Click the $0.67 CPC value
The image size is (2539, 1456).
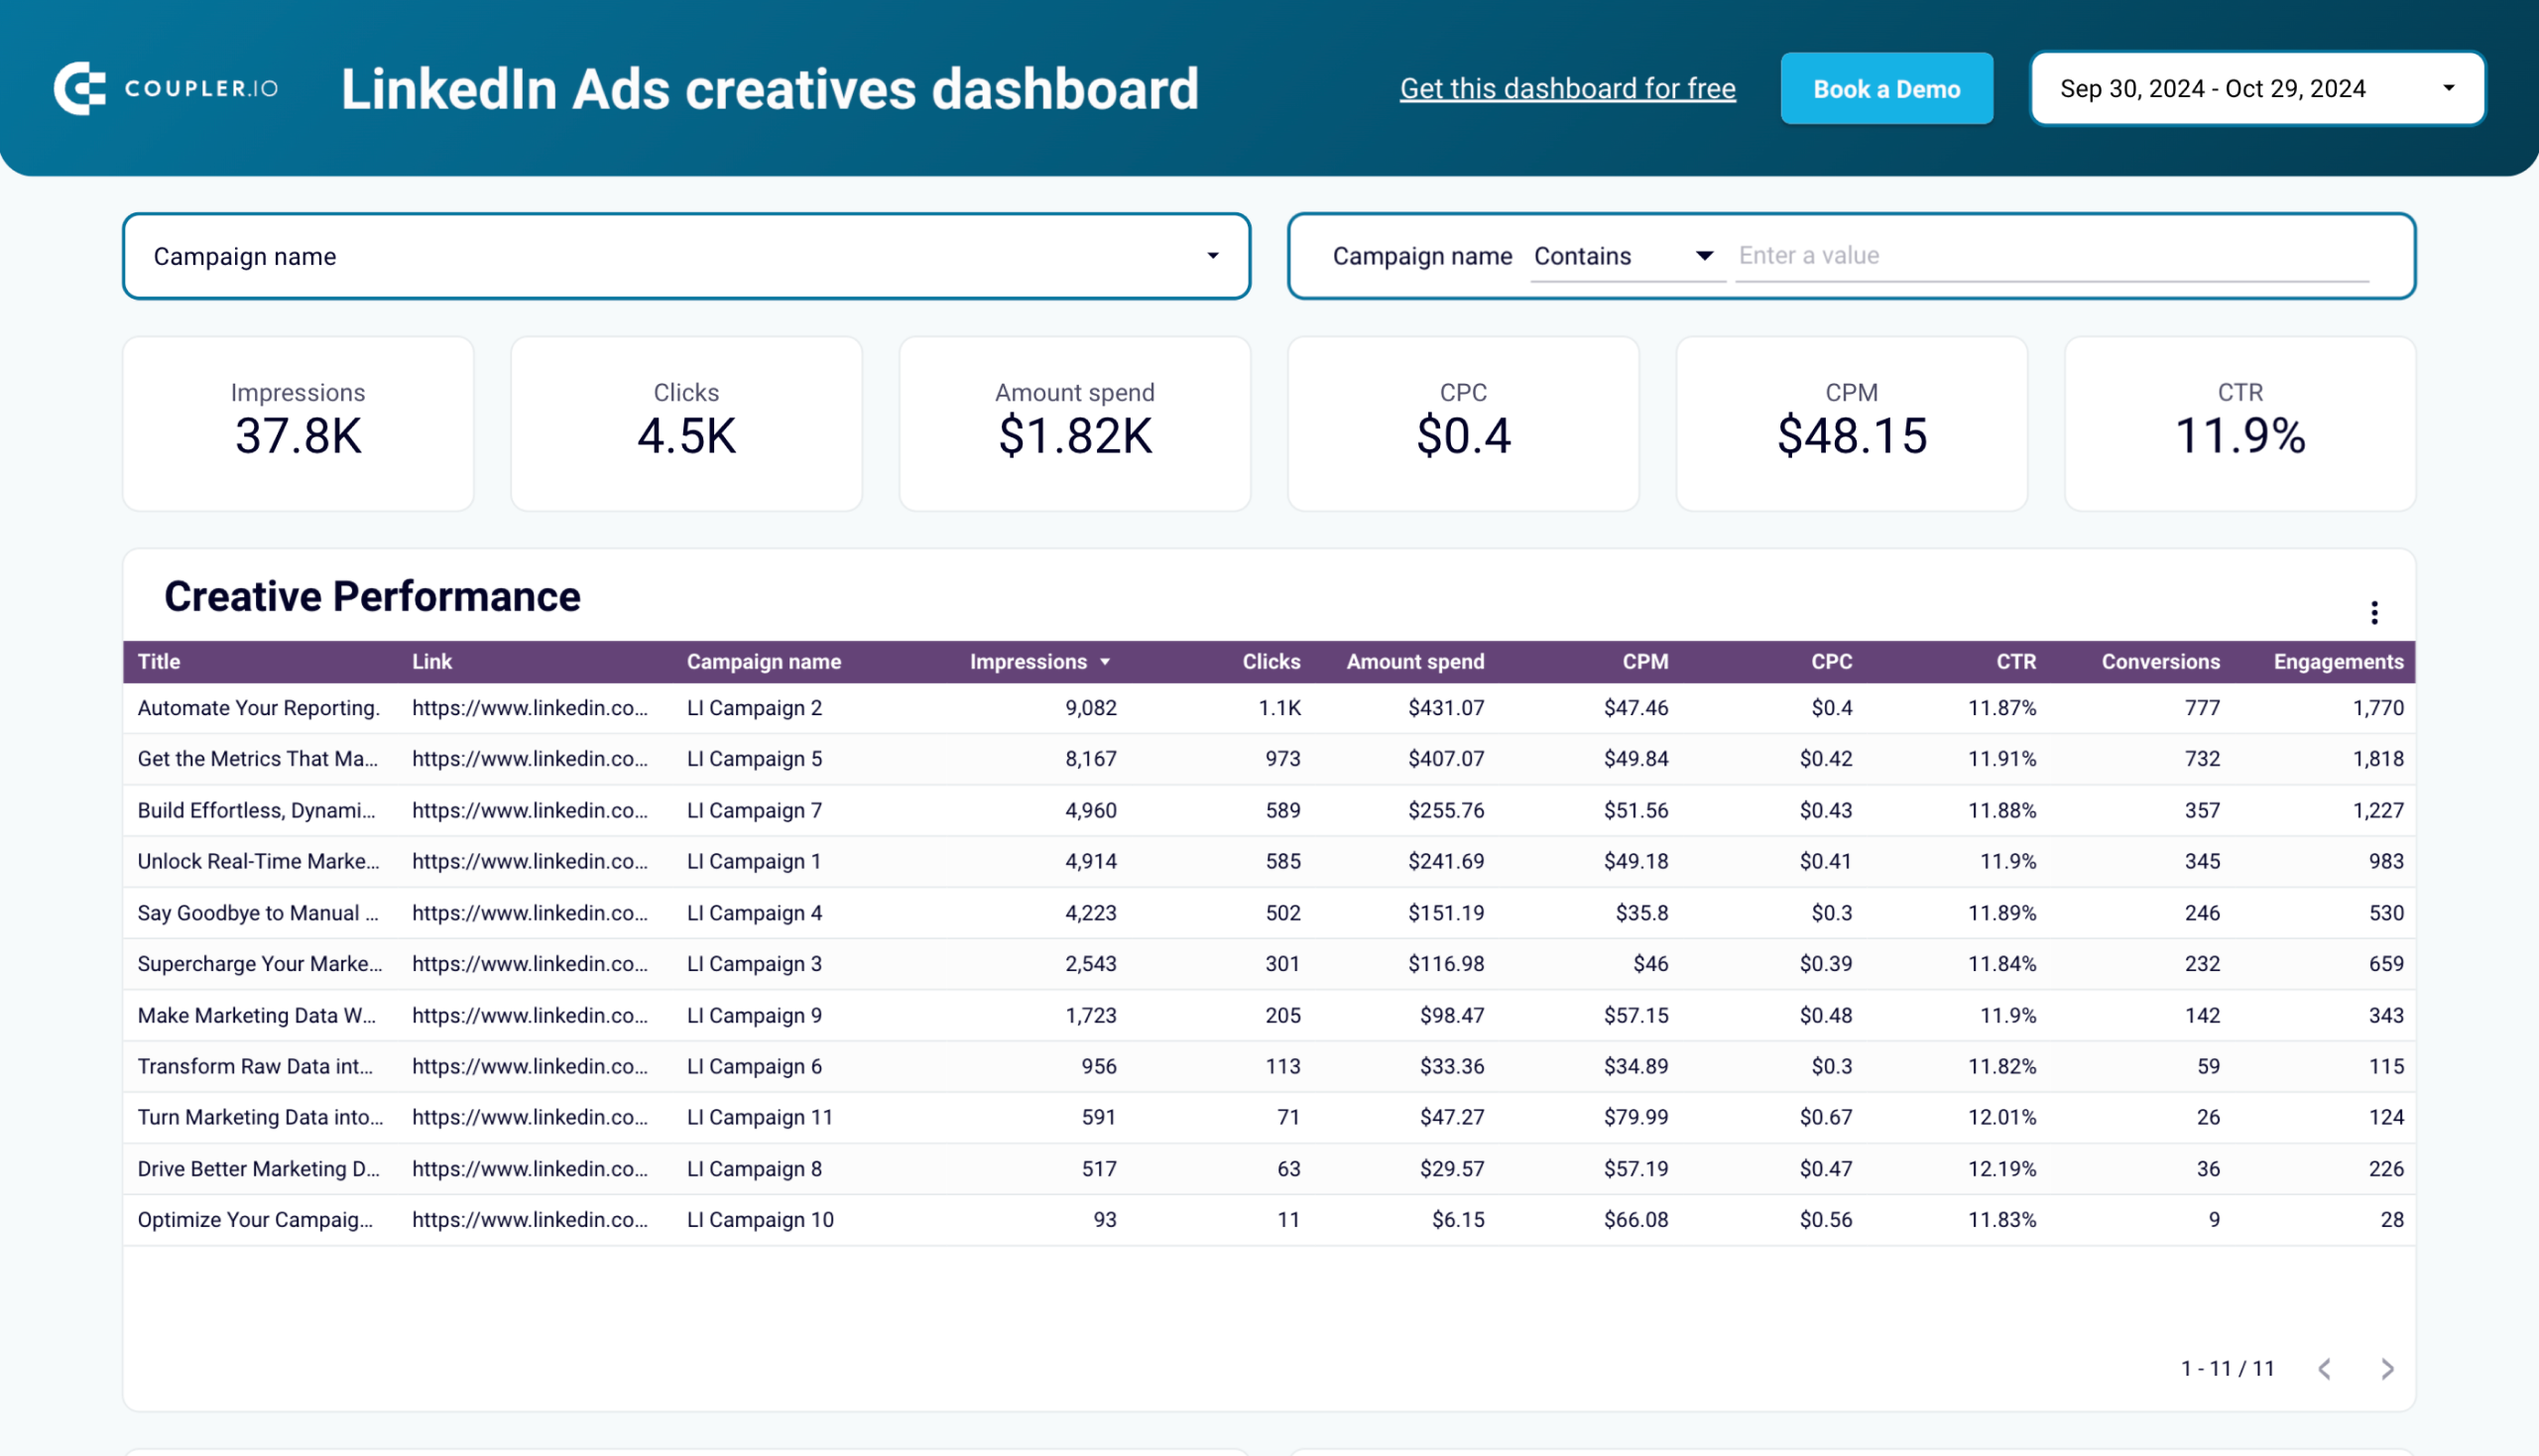tap(1826, 1117)
